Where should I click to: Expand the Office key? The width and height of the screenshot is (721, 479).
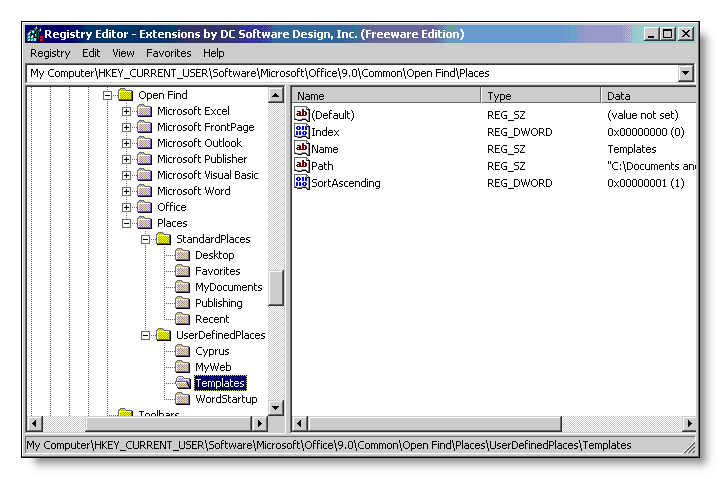[x=126, y=207]
